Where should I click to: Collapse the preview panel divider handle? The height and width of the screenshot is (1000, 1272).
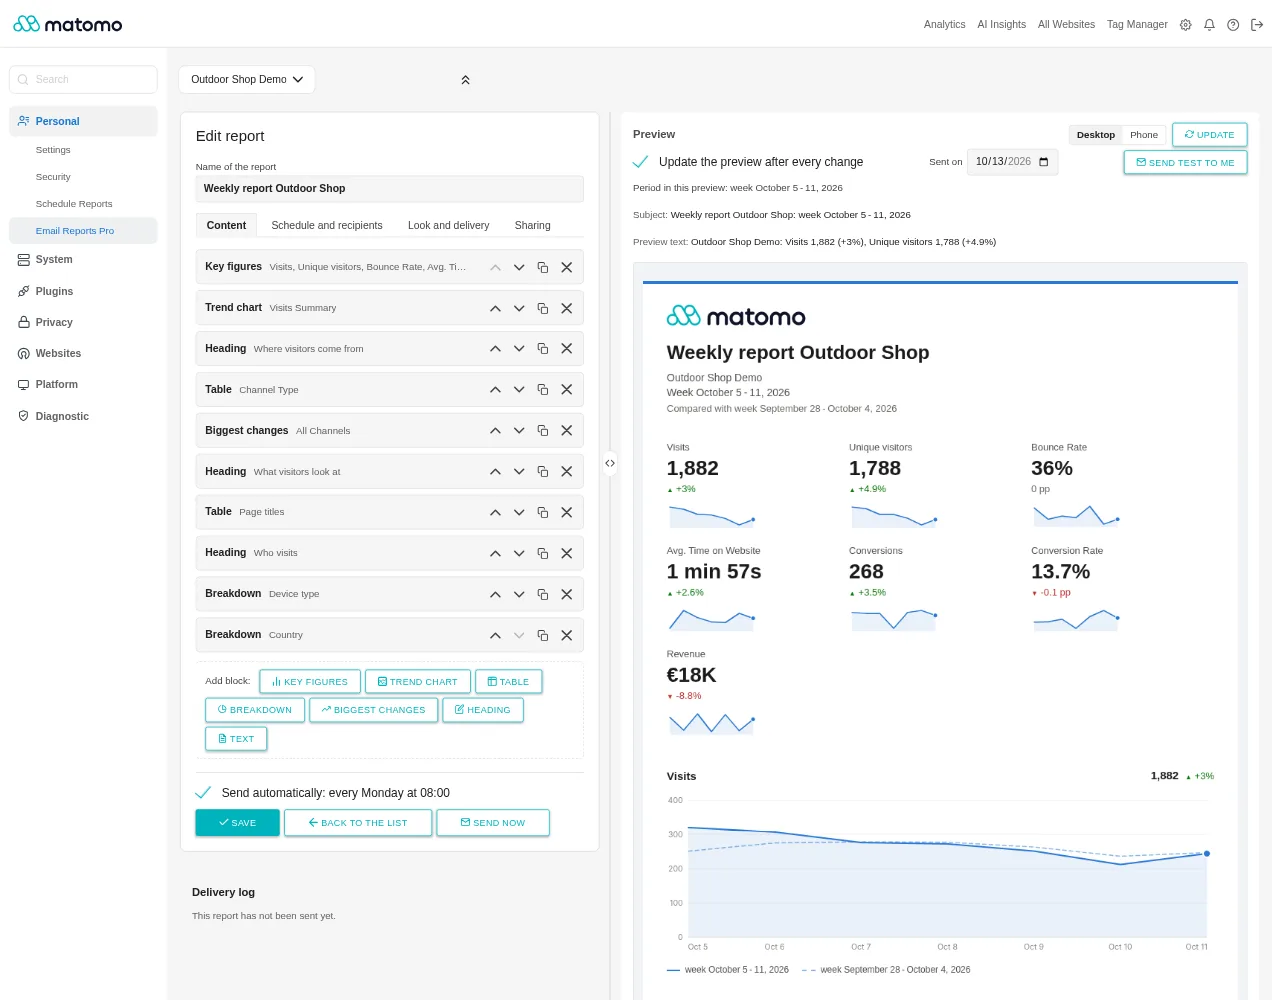click(x=610, y=463)
